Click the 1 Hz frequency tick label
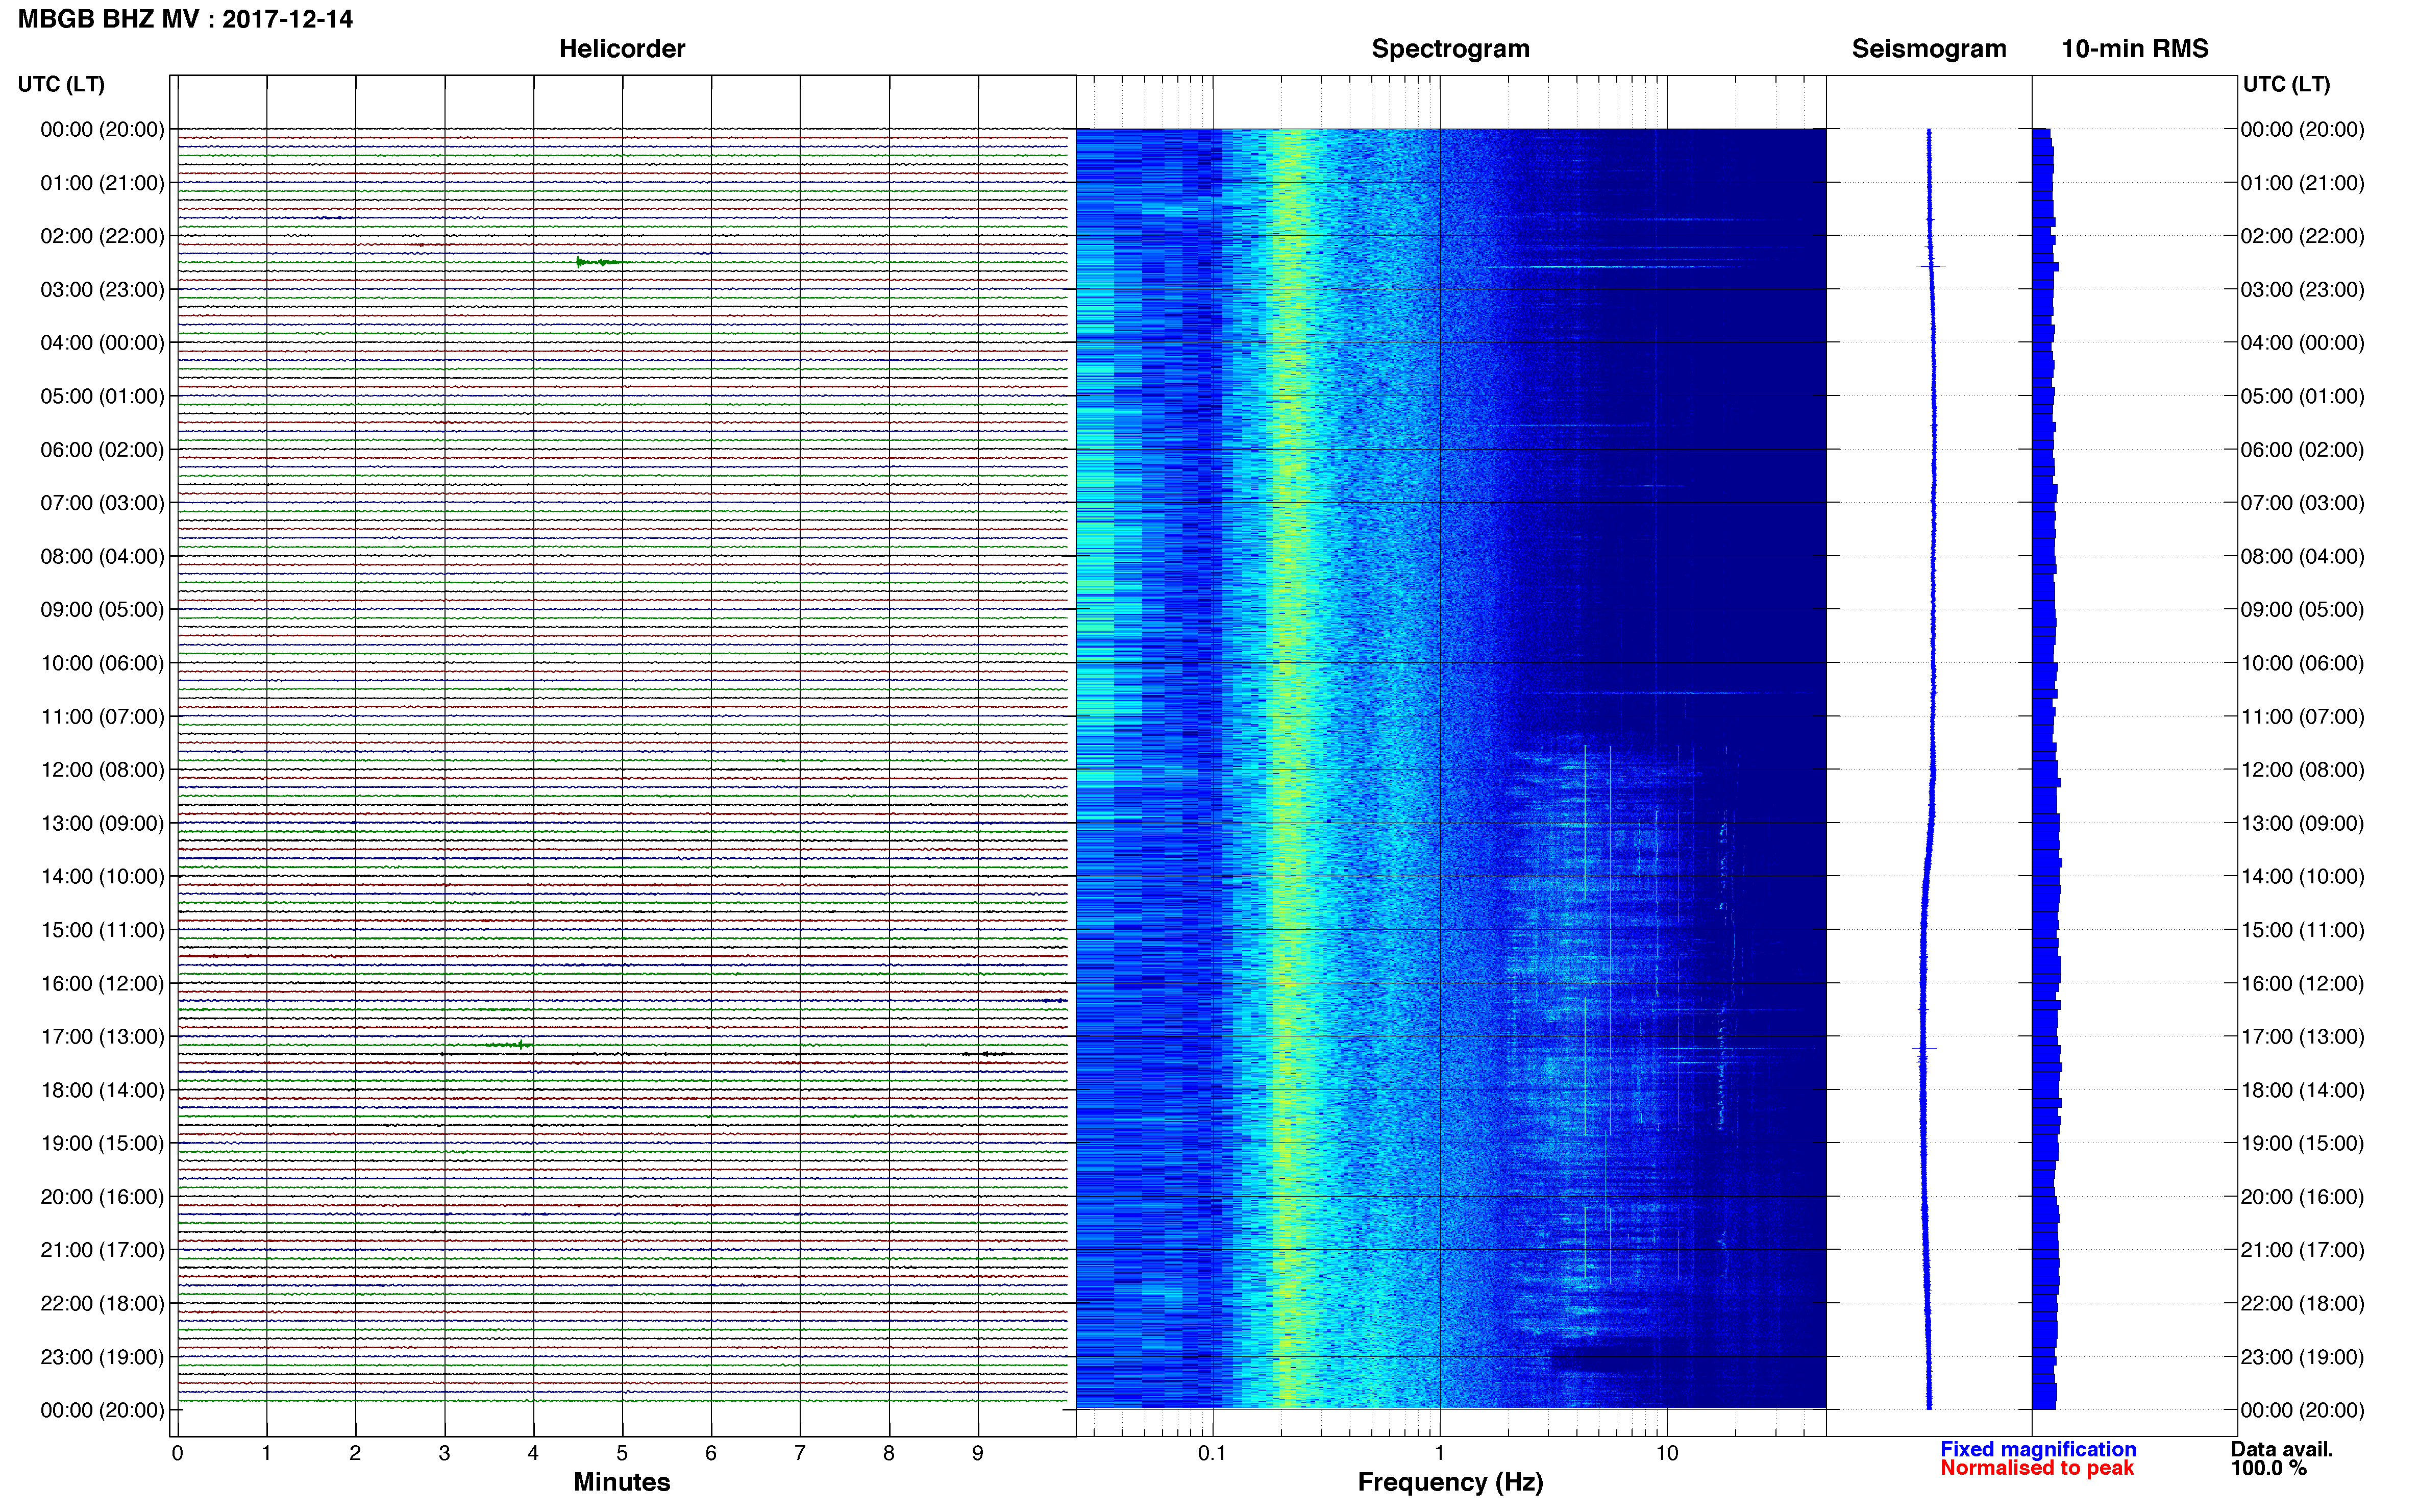2419x1512 pixels. (1439, 1453)
